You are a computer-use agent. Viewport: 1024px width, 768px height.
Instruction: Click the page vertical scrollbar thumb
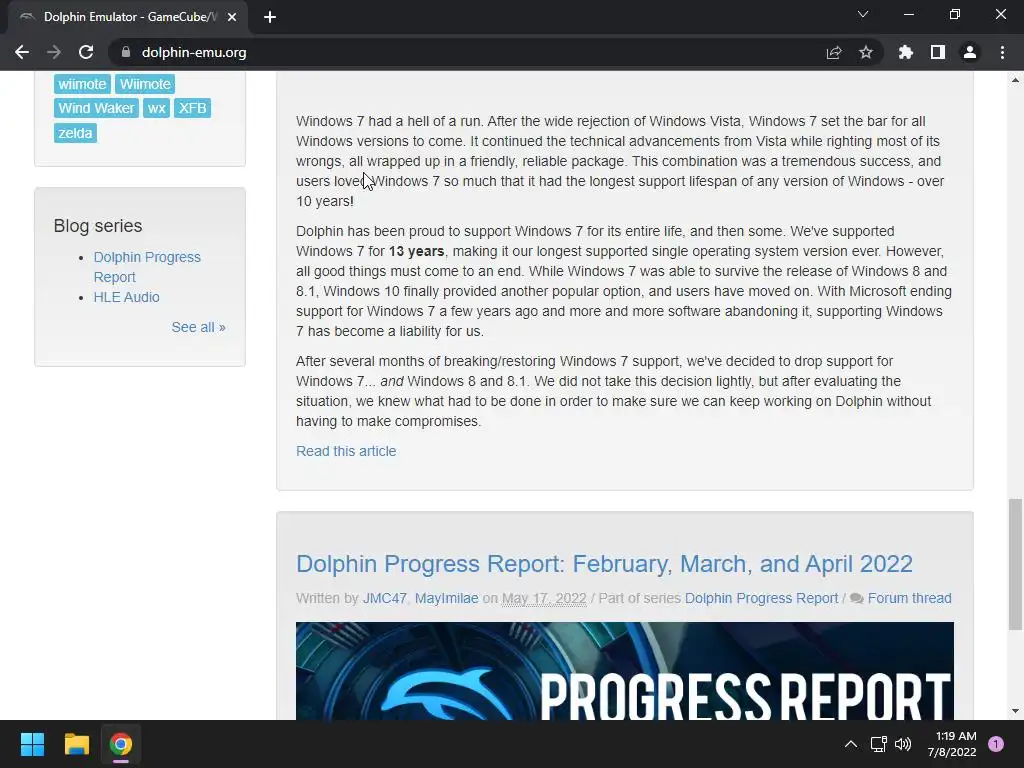(1015, 564)
